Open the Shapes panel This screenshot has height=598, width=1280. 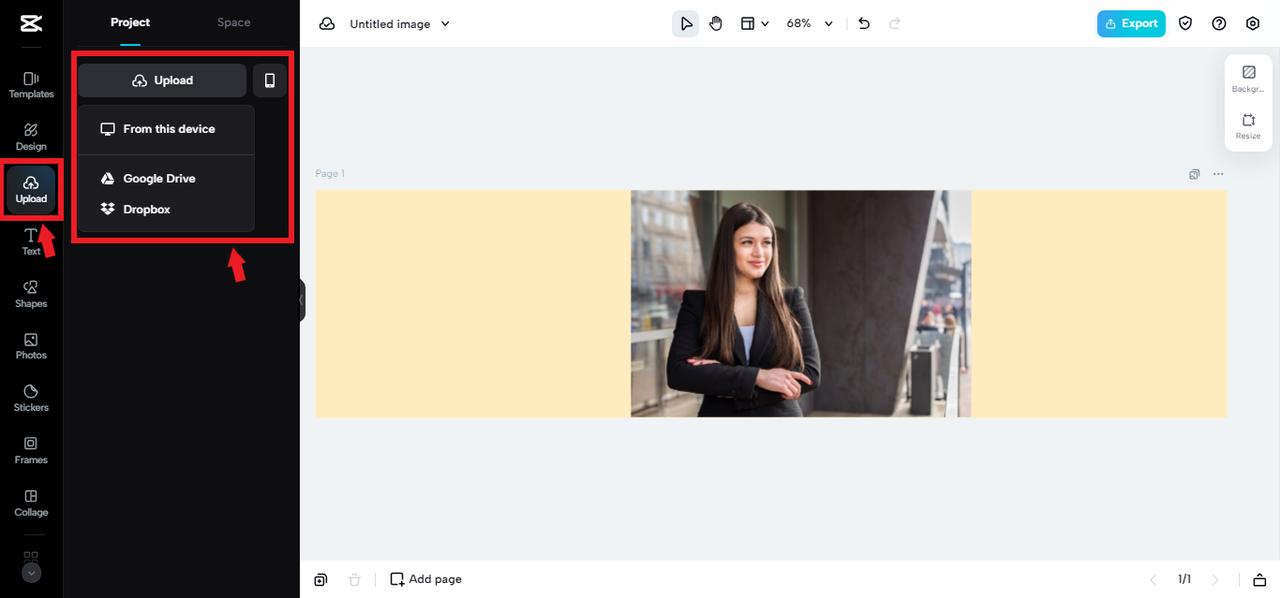[x=31, y=294]
